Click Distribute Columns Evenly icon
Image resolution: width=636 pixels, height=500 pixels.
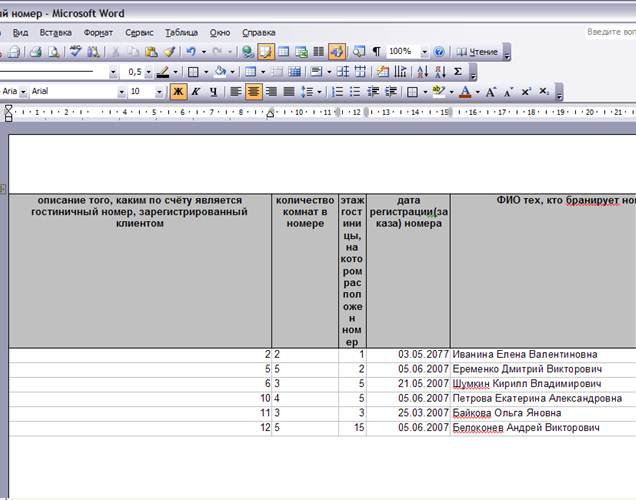tap(360, 72)
